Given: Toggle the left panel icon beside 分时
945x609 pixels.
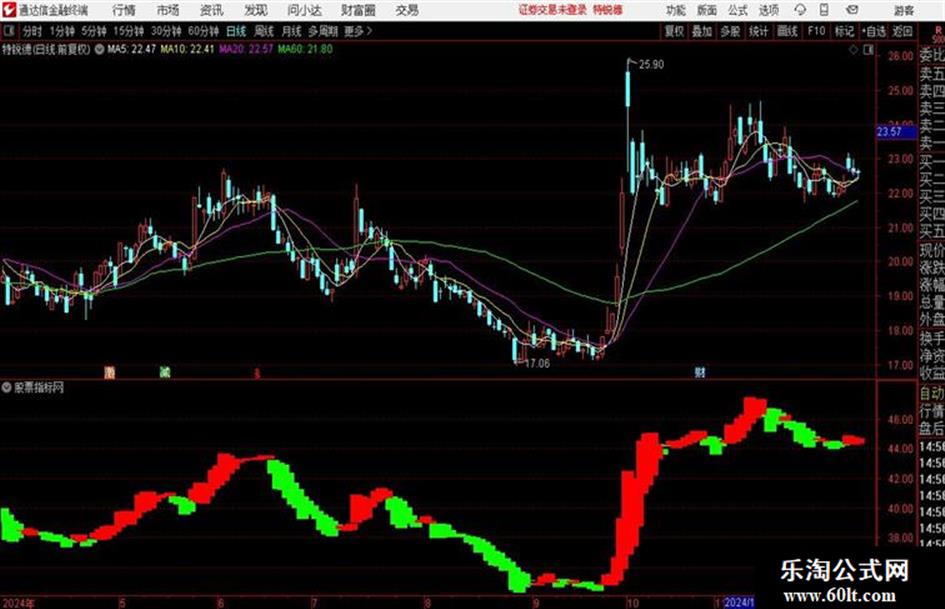Looking at the screenshot, I should [x=8, y=31].
